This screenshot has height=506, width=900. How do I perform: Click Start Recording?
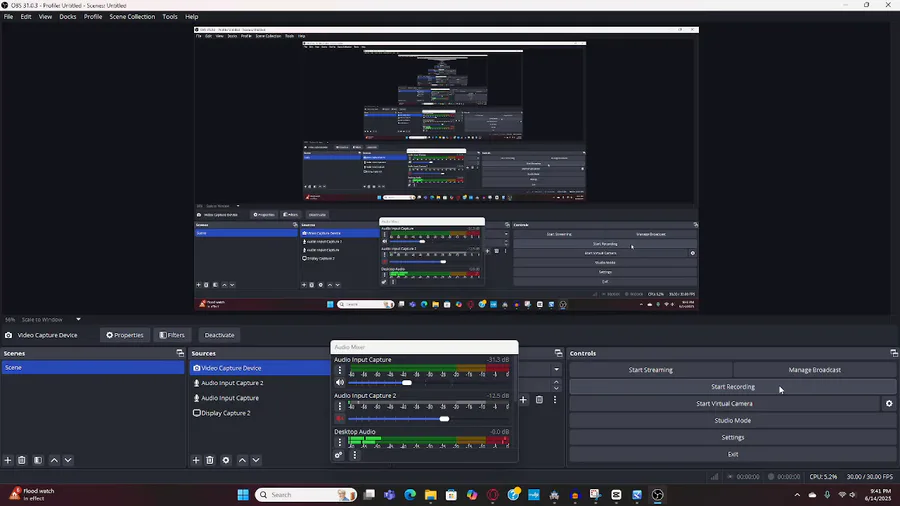732,387
